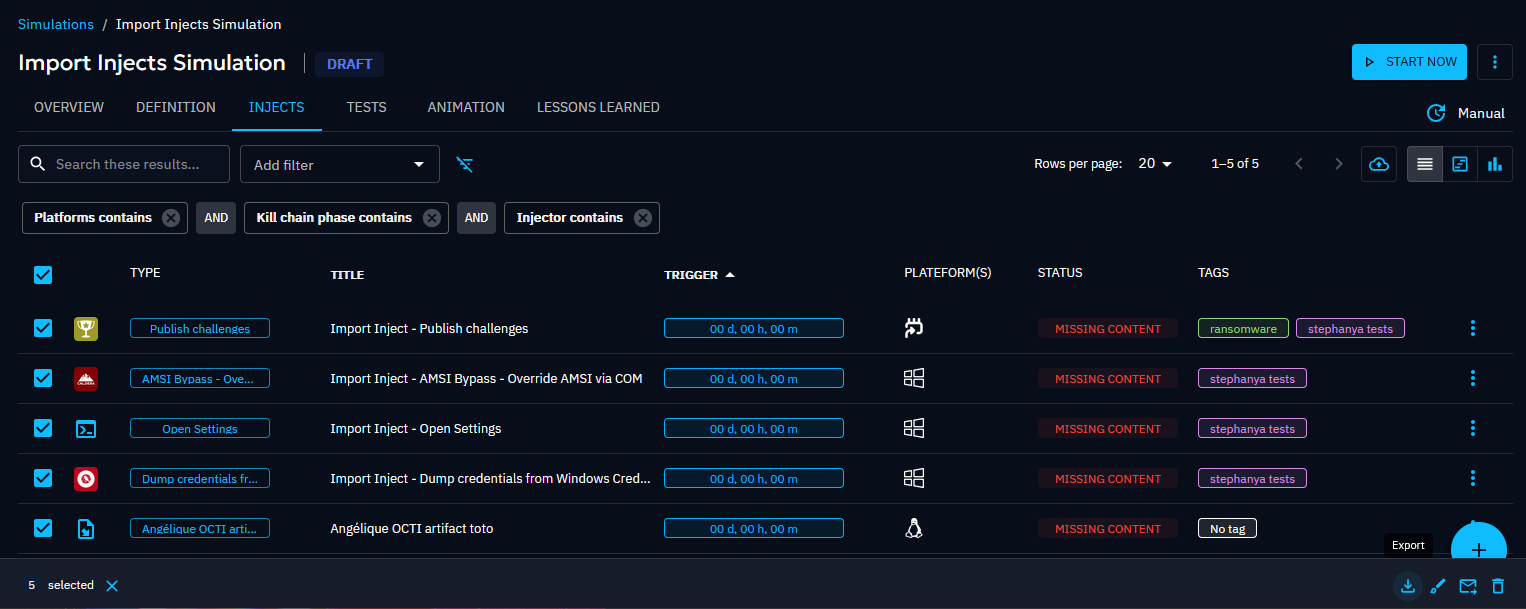Switch to the Tests tab

click(x=366, y=107)
